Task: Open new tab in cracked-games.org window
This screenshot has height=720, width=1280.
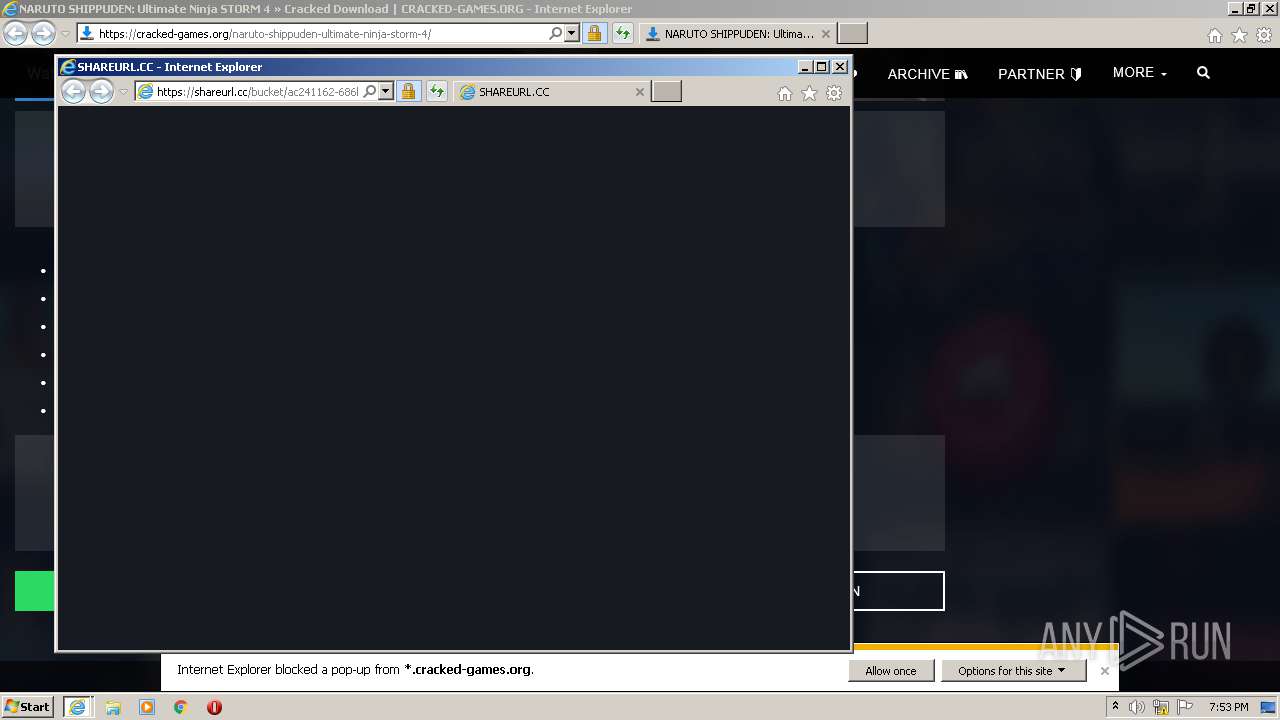Action: 852,34
